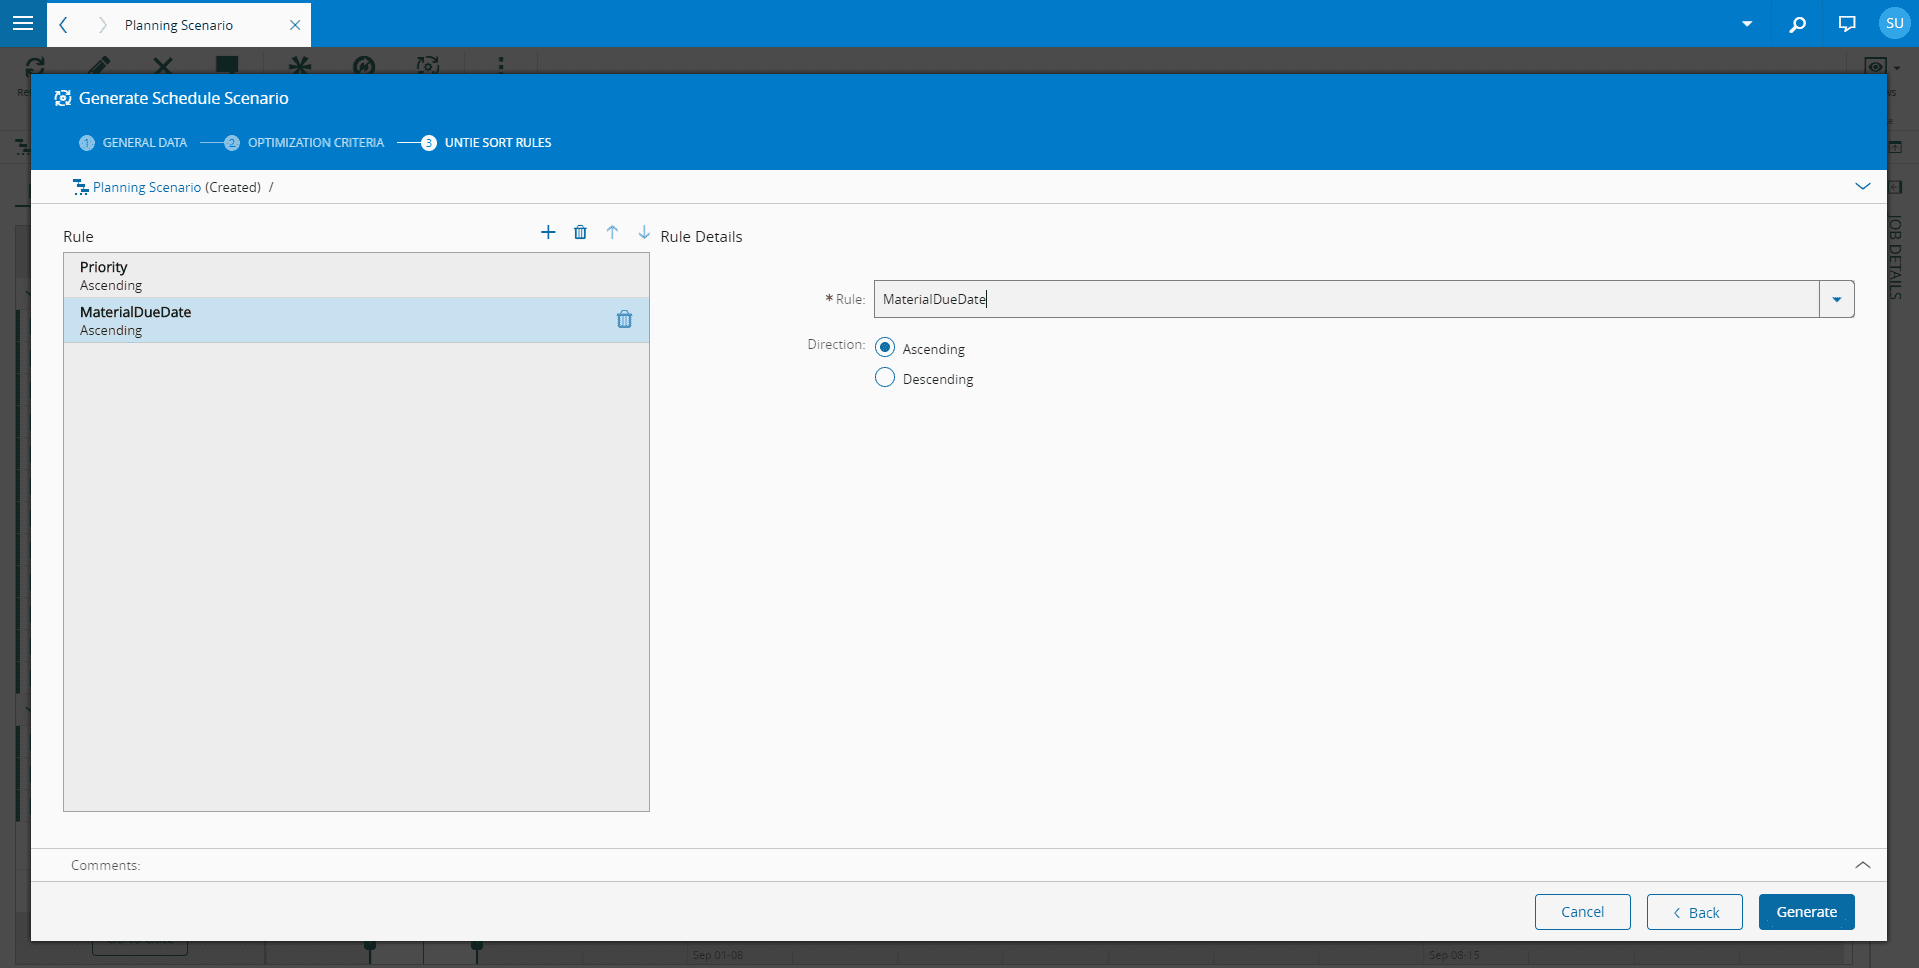Viewport: 1919px width, 968px height.
Task: Click the delete rule trash icon in the rule list header
Action: pyautogui.click(x=580, y=233)
